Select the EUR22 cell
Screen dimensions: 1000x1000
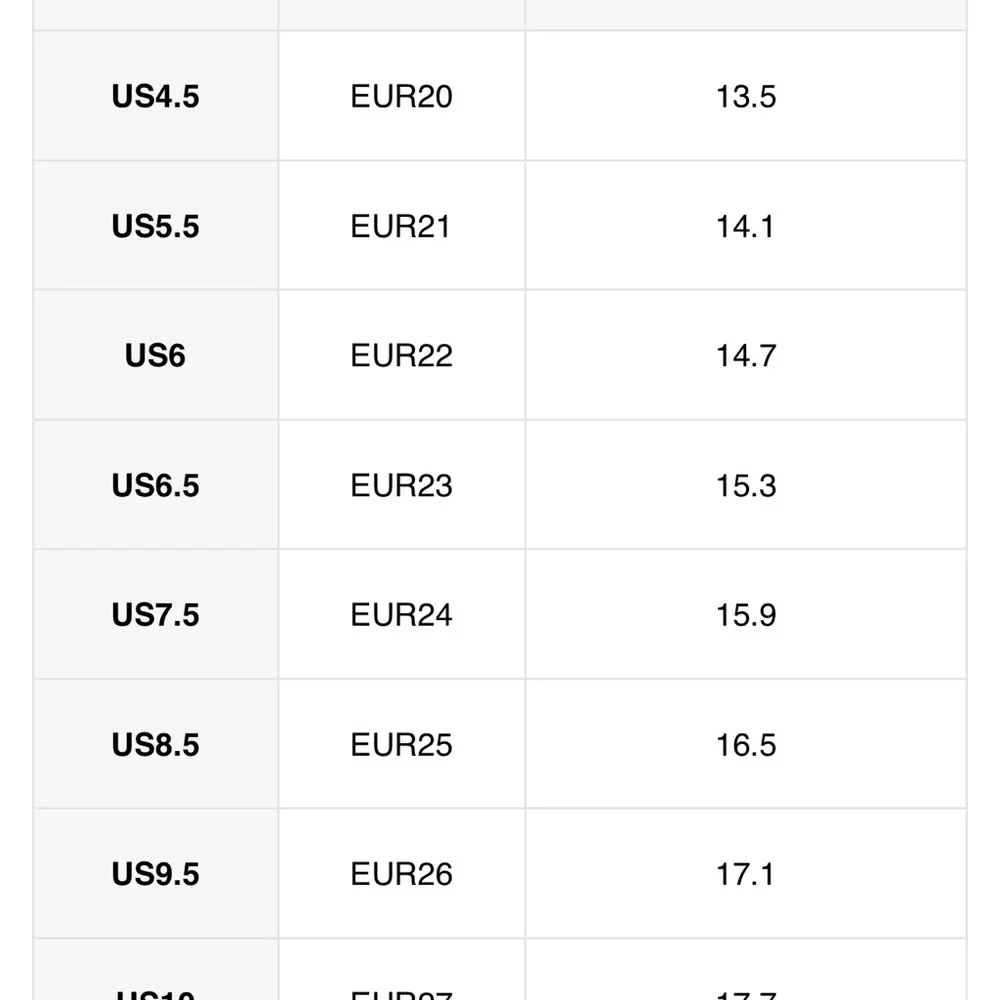(401, 356)
